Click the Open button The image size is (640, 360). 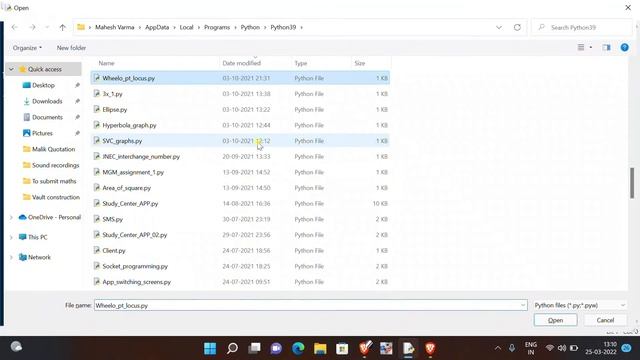[x=556, y=320]
